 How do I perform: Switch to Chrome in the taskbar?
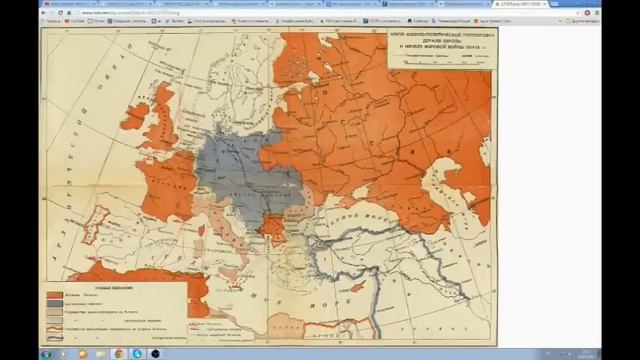point(119,354)
